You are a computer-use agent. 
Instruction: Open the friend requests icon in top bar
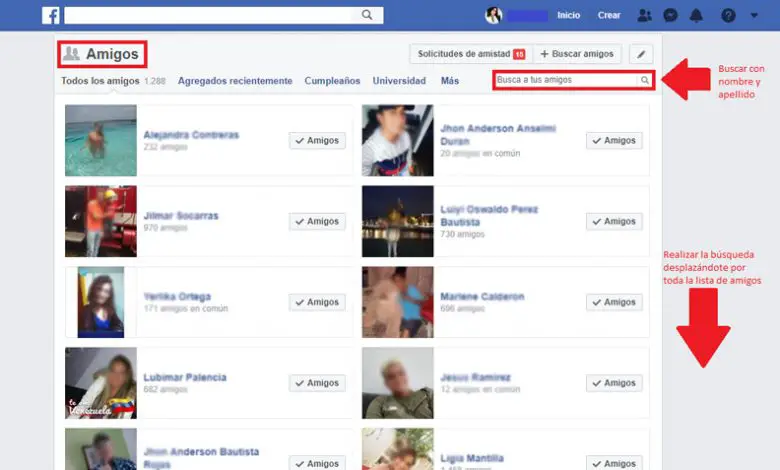[644, 15]
